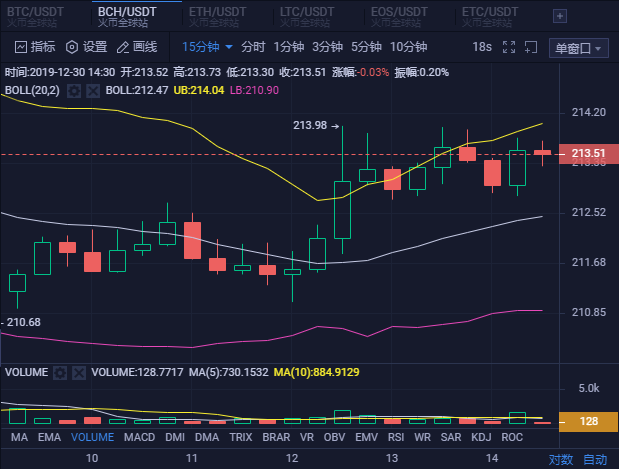Image resolution: width=619 pixels, height=469 pixels.
Task: Select the 分时 time-sharing interval
Action: (x=253, y=47)
